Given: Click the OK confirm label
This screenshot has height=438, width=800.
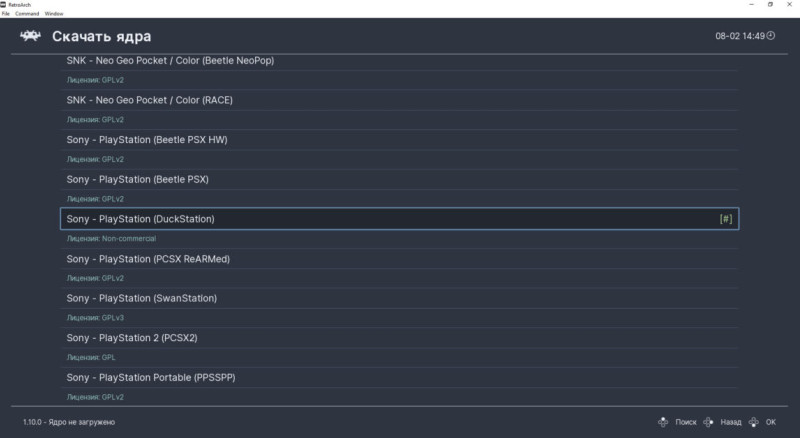Looking at the screenshot, I should (x=770, y=422).
